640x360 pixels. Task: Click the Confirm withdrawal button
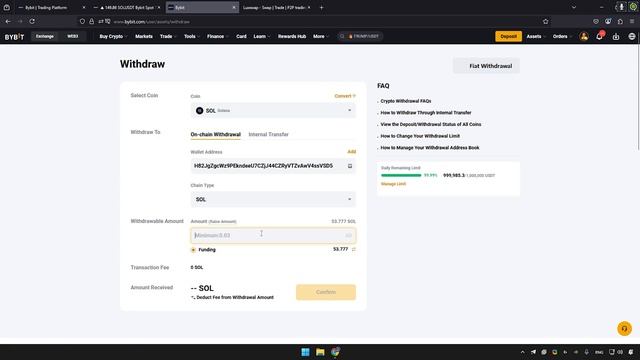tap(326, 292)
